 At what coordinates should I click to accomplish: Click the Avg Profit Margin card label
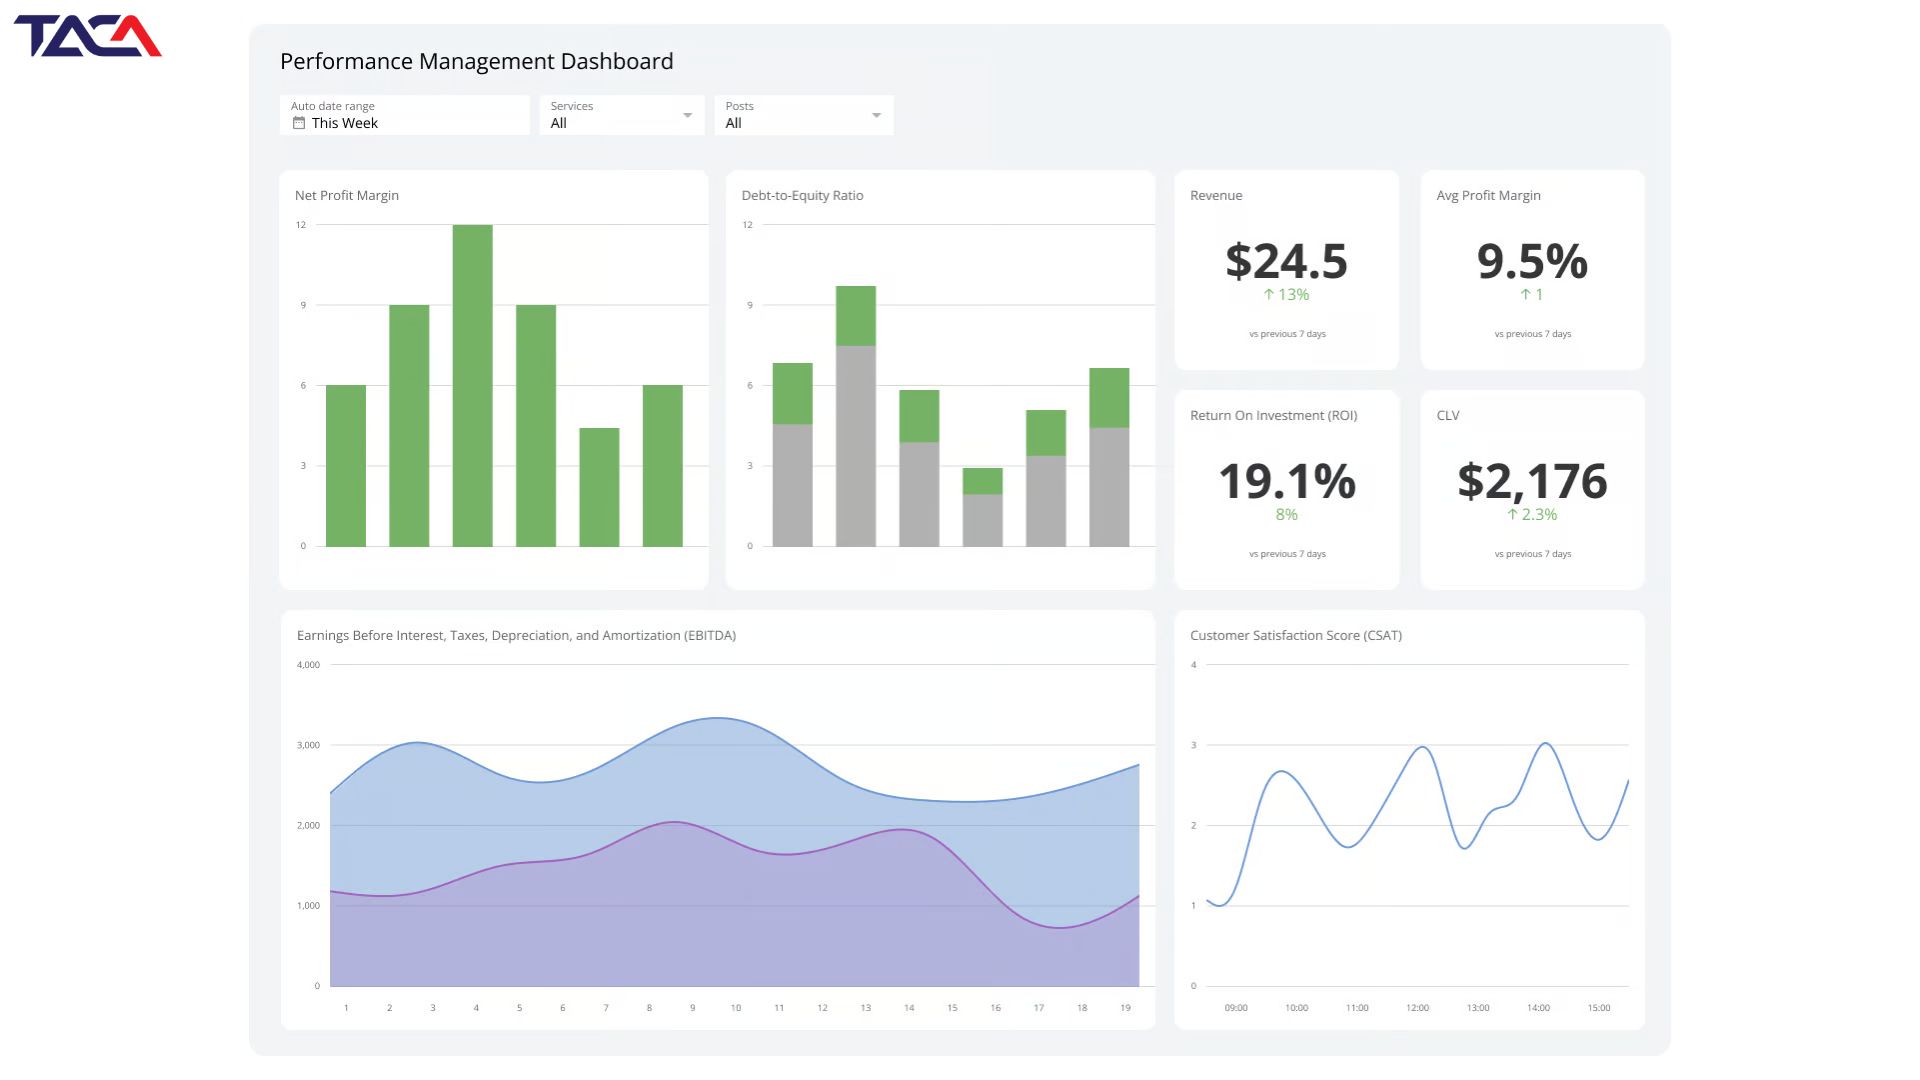(x=1488, y=195)
